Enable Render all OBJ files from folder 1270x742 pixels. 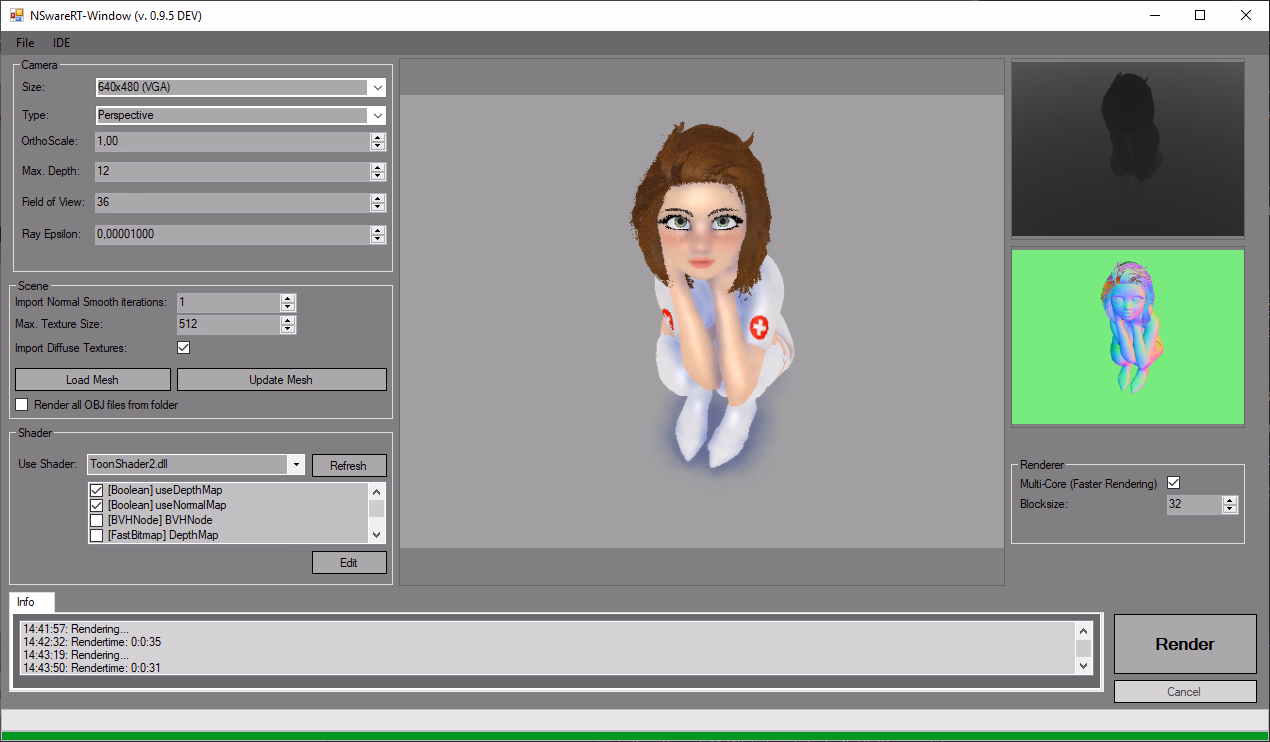pos(22,405)
